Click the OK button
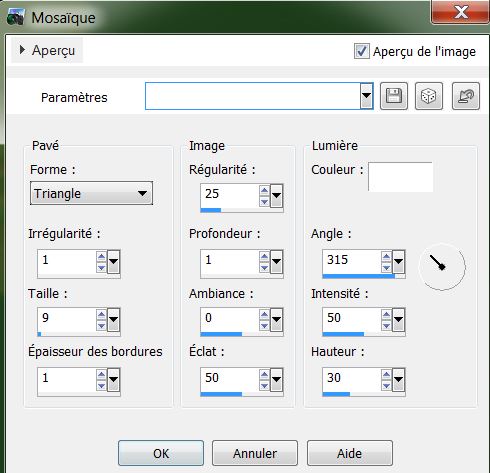 click(x=161, y=453)
